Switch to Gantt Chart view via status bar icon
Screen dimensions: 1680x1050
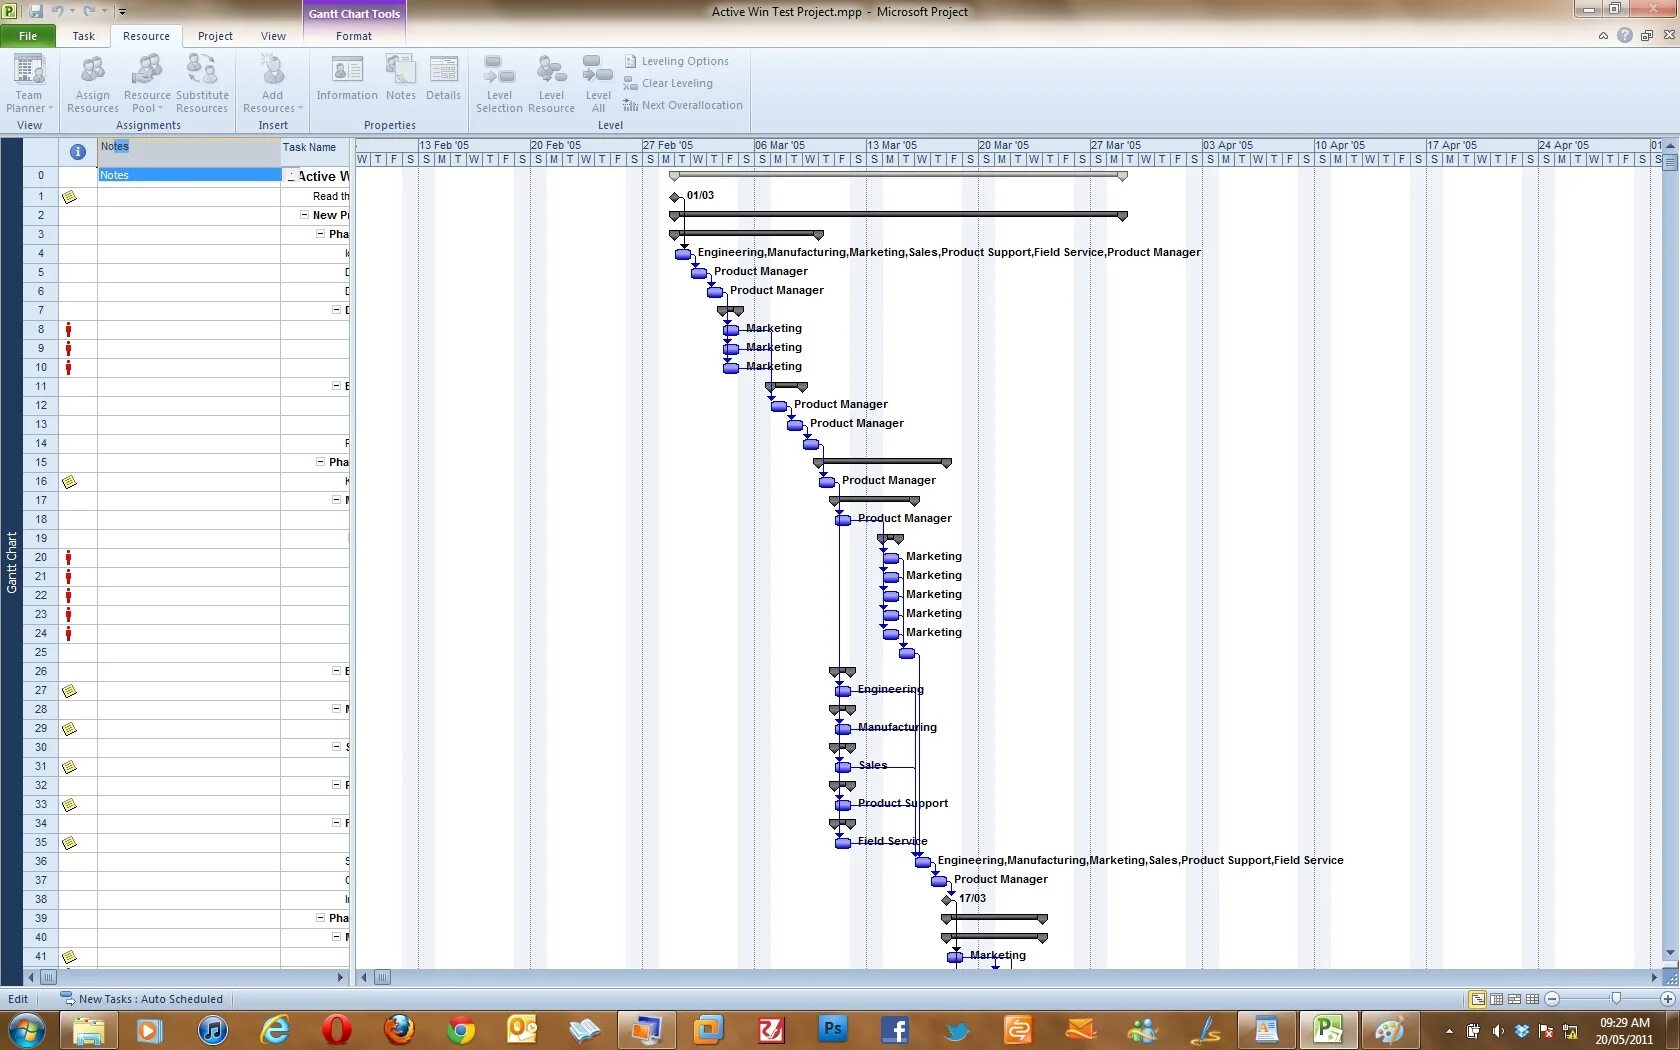tap(1478, 999)
